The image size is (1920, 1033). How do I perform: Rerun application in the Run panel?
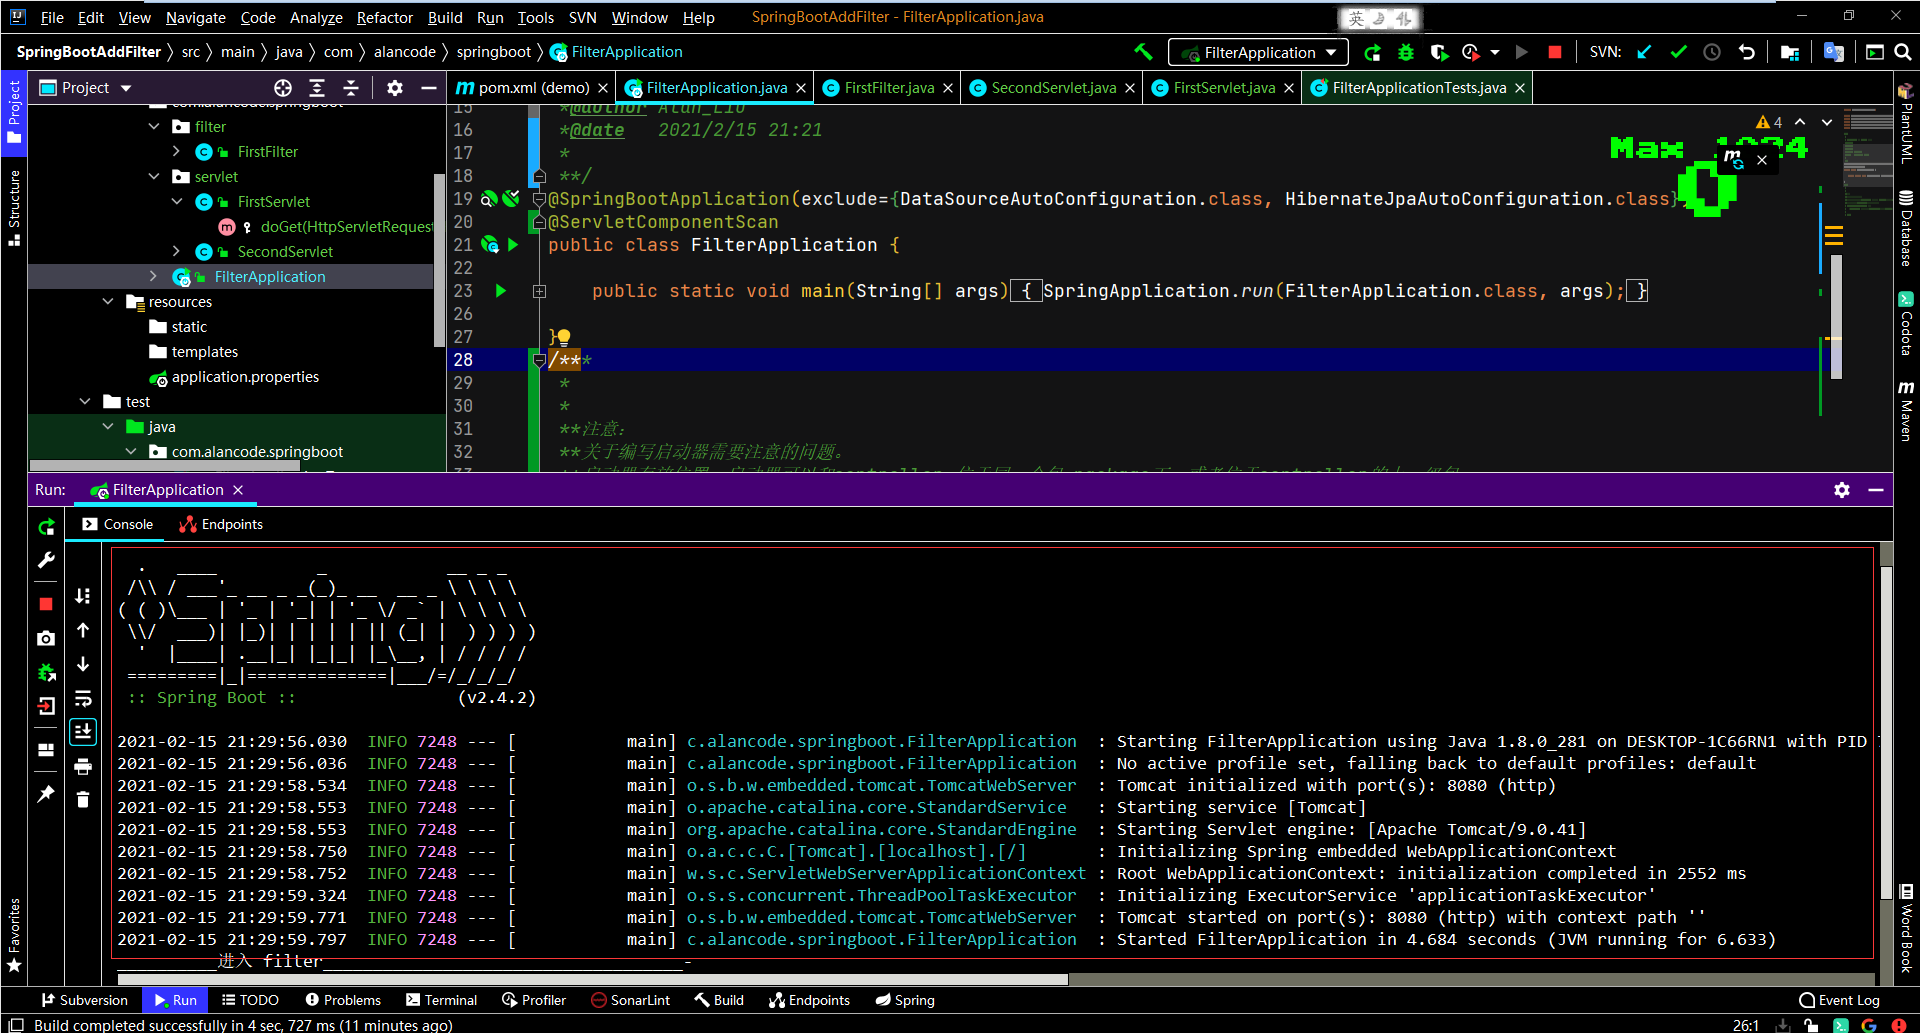[x=46, y=527]
